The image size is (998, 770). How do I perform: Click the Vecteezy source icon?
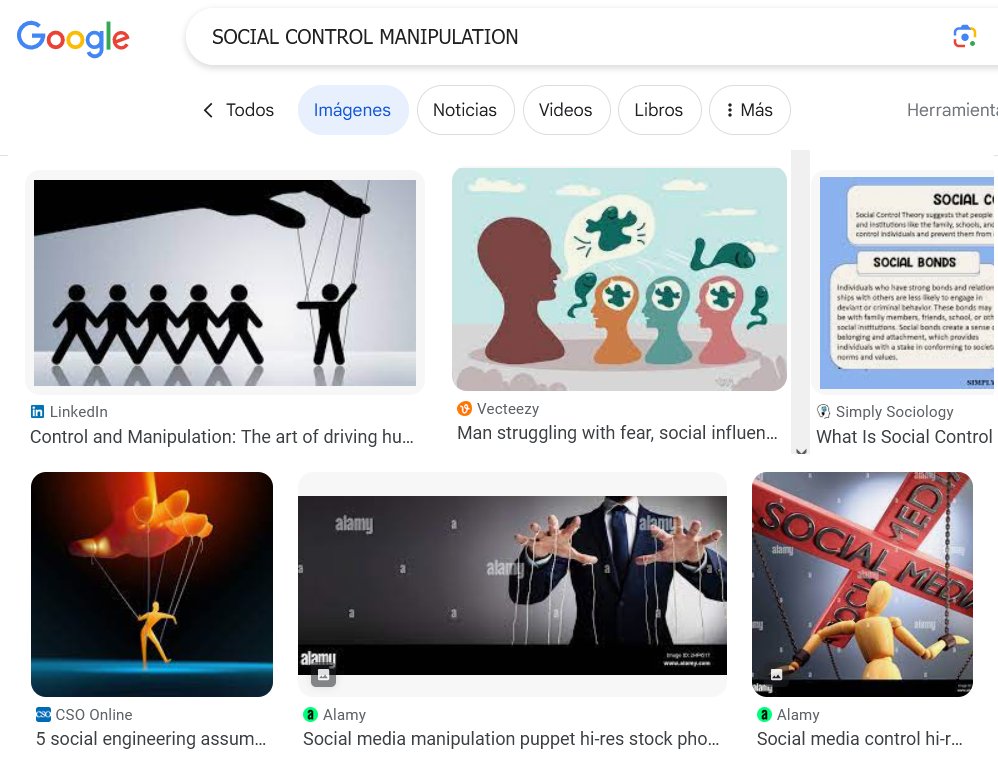click(464, 409)
